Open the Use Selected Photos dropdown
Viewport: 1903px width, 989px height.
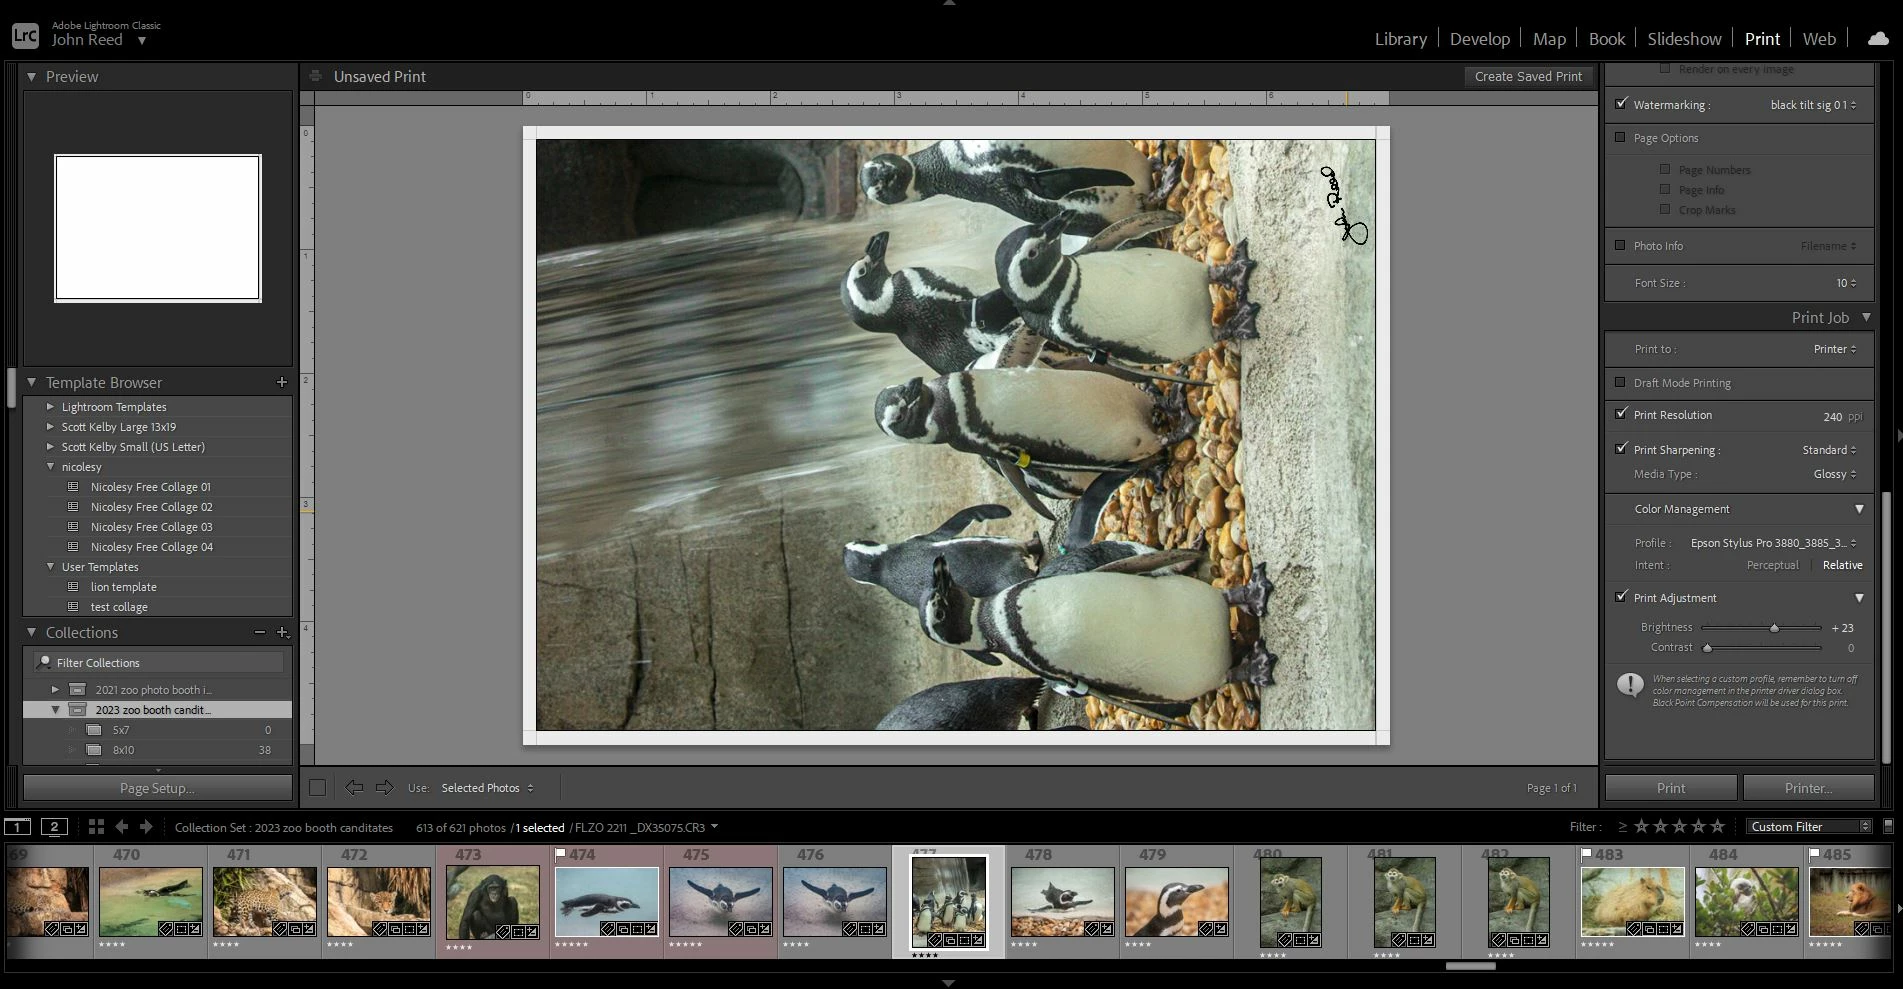click(488, 788)
